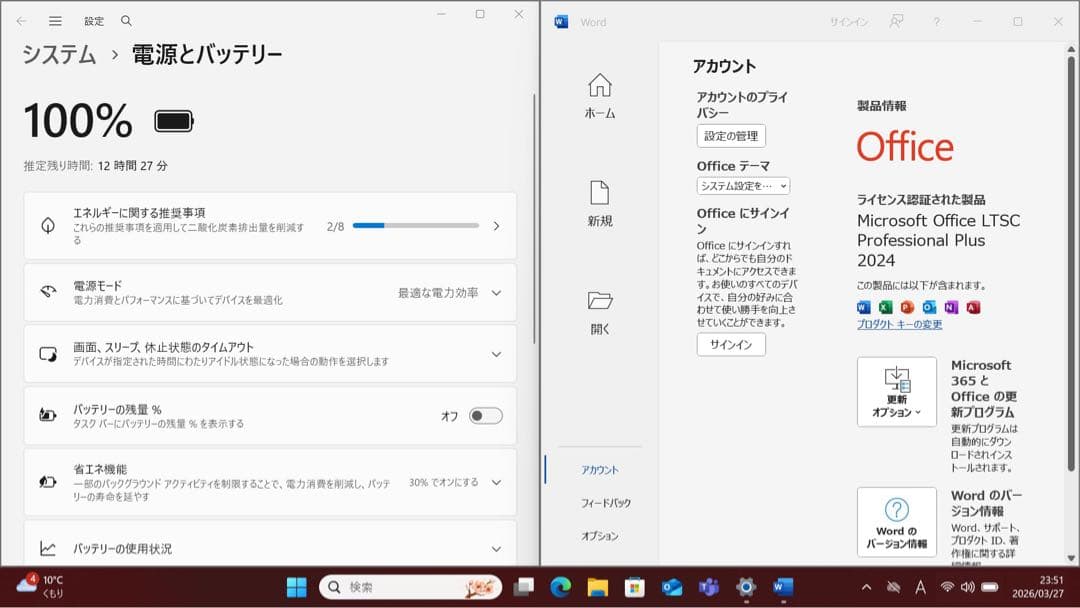Click the estimated time 12 時間 27 分 text
This screenshot has height=608, width=1080.
(x=132, y=166)
